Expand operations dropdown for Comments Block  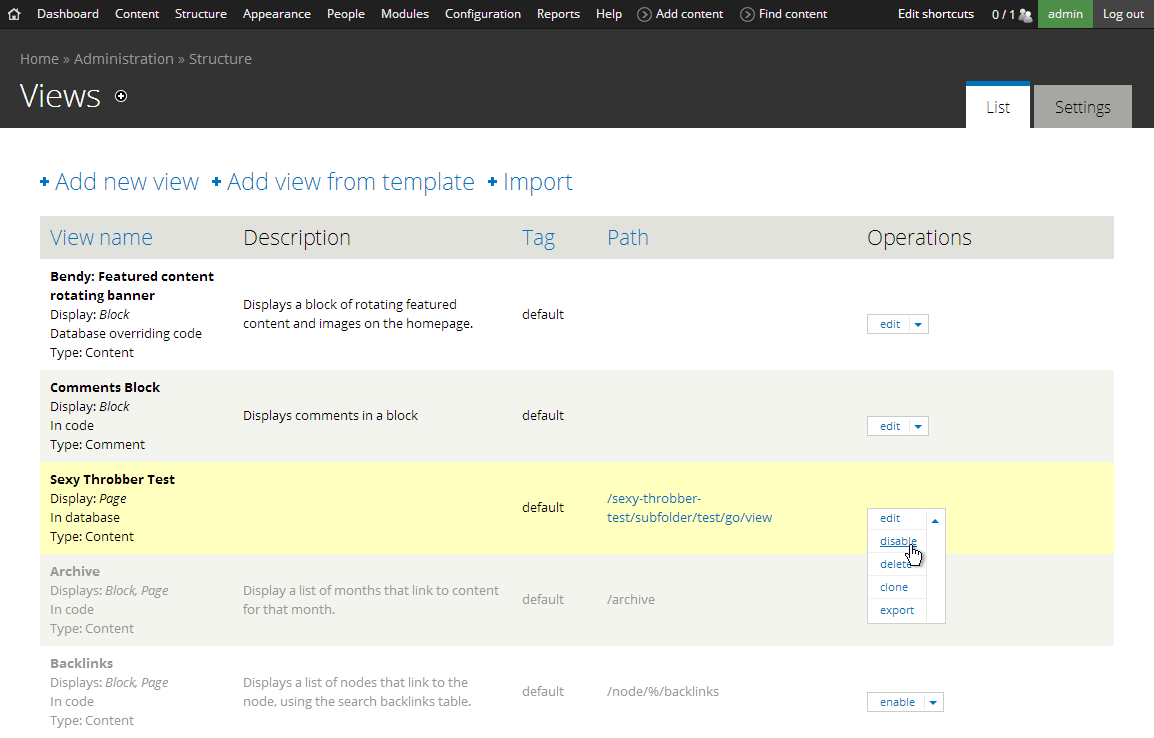pyautogui.click(x=919, y=427)
